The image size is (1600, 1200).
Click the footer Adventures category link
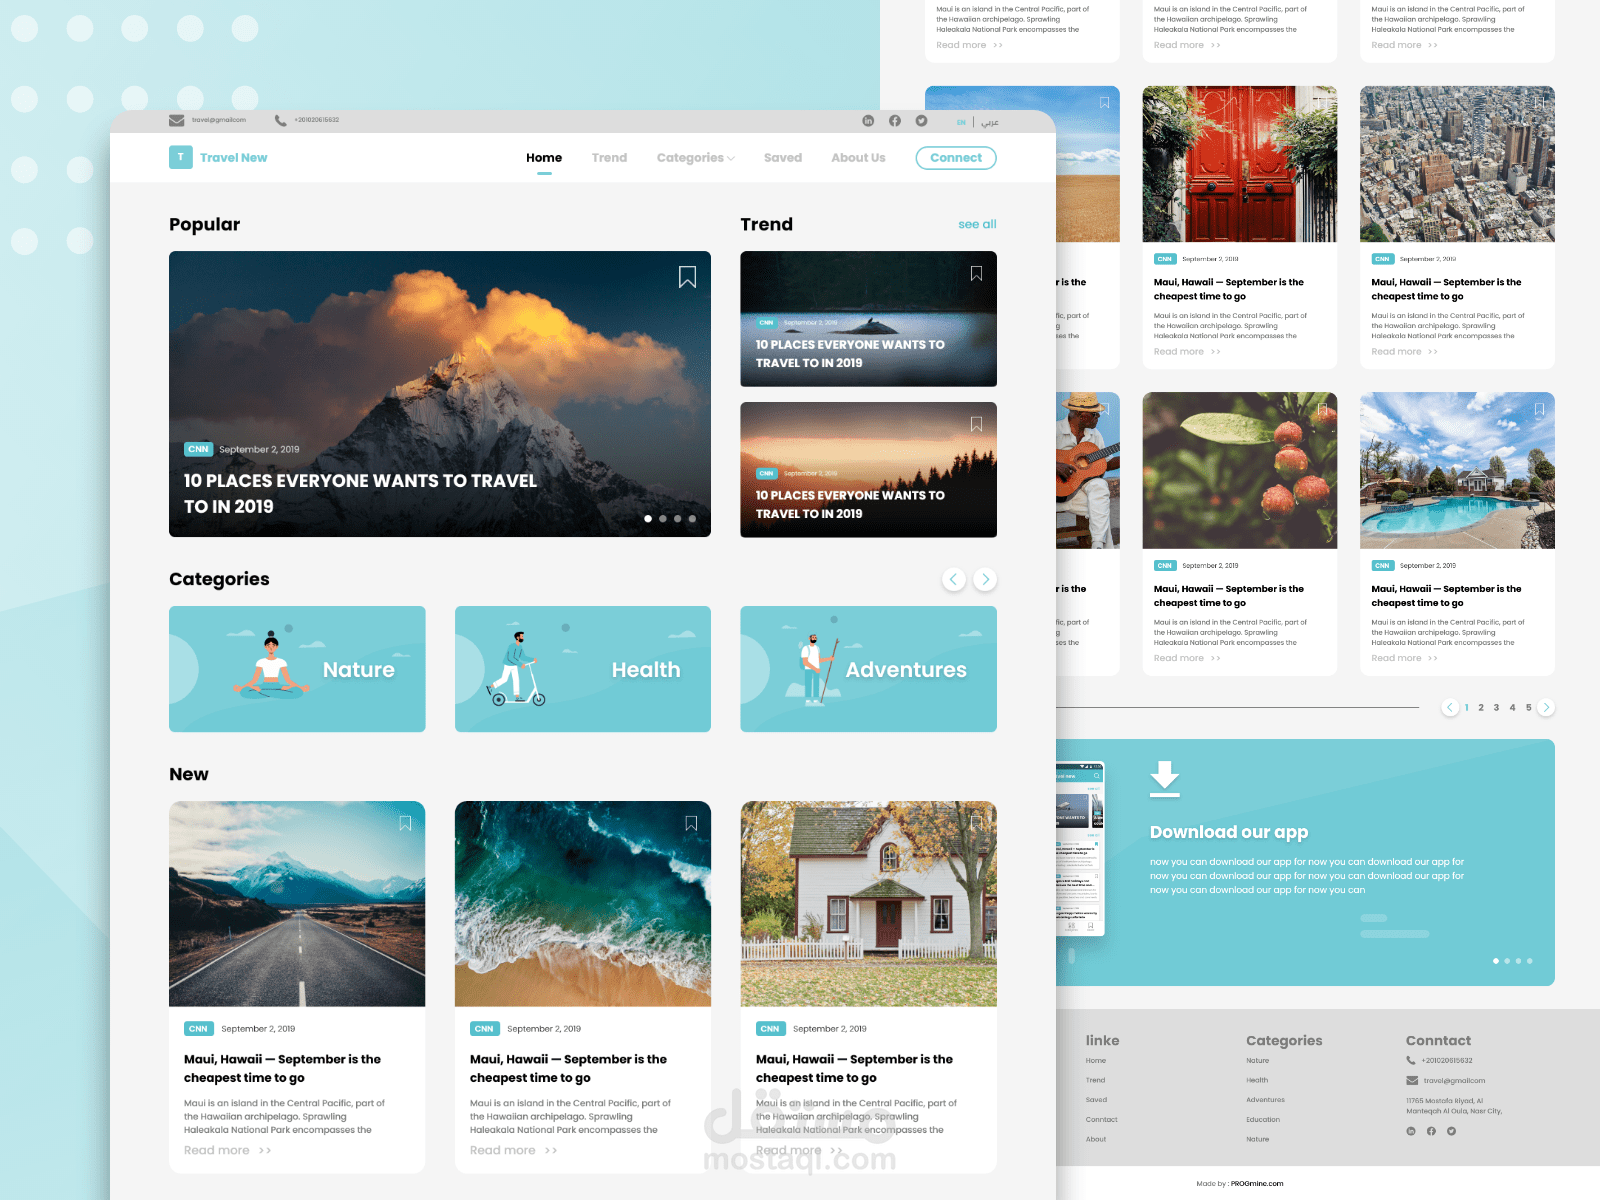[1265, 1100]
